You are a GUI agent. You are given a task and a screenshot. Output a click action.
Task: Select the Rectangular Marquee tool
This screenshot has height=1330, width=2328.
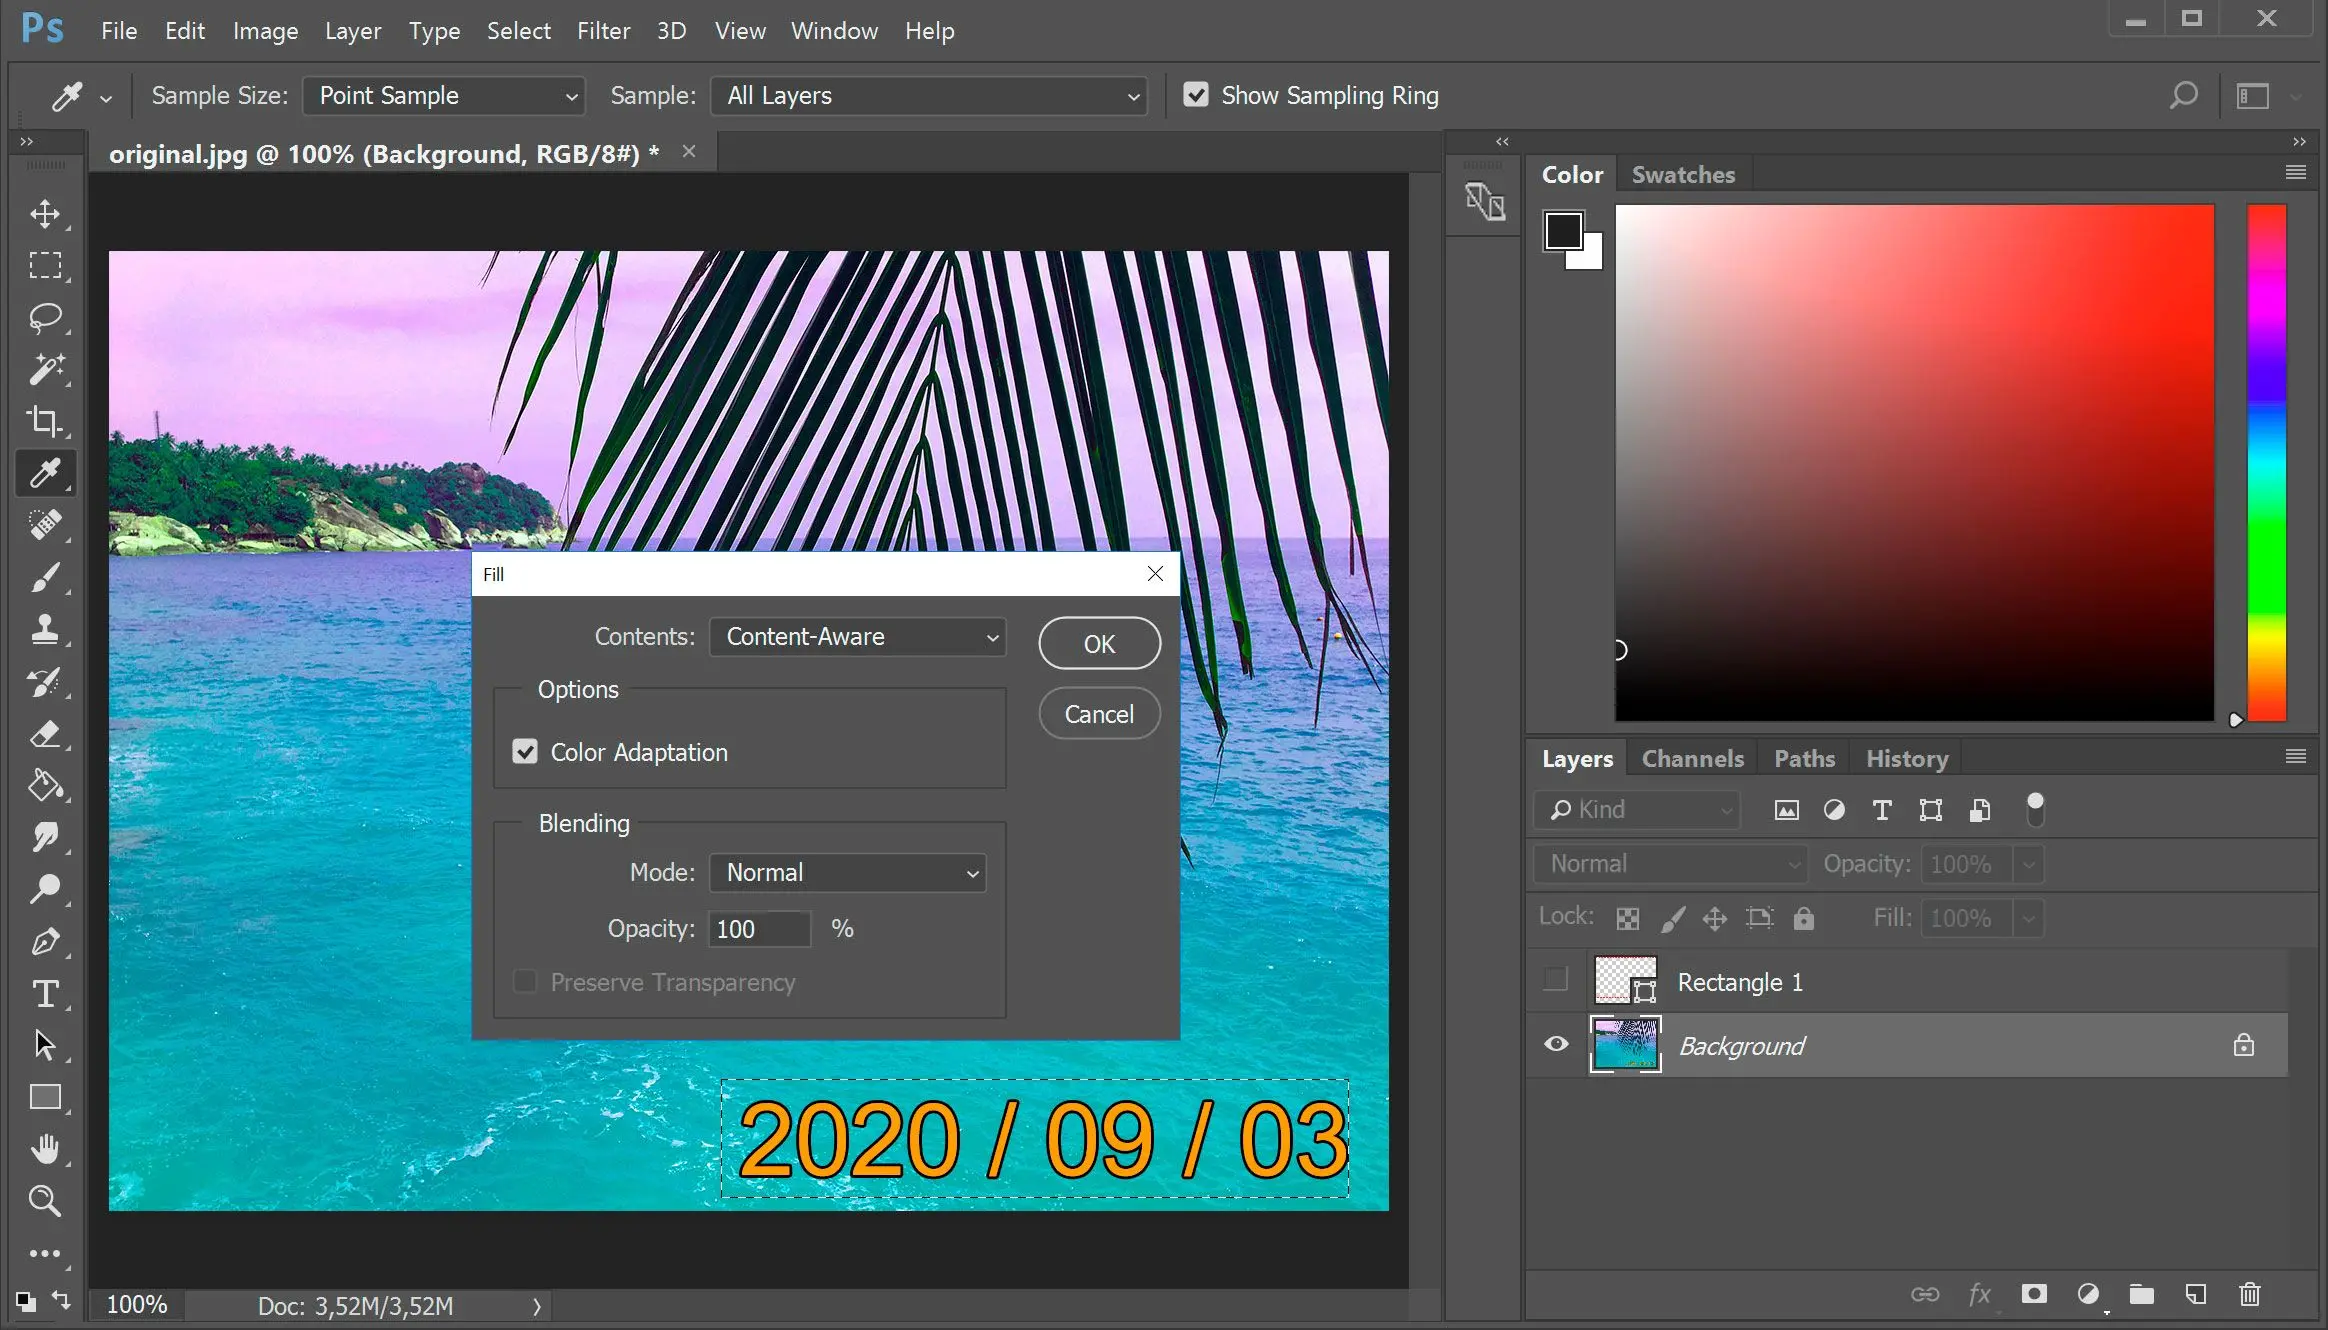[45, 264]
